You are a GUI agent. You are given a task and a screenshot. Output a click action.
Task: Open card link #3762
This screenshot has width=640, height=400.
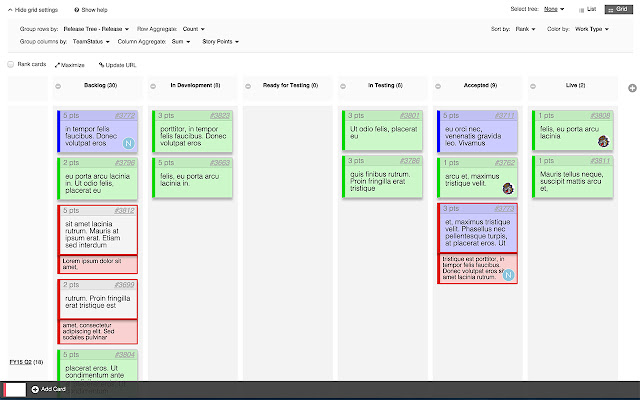(505, 162)
